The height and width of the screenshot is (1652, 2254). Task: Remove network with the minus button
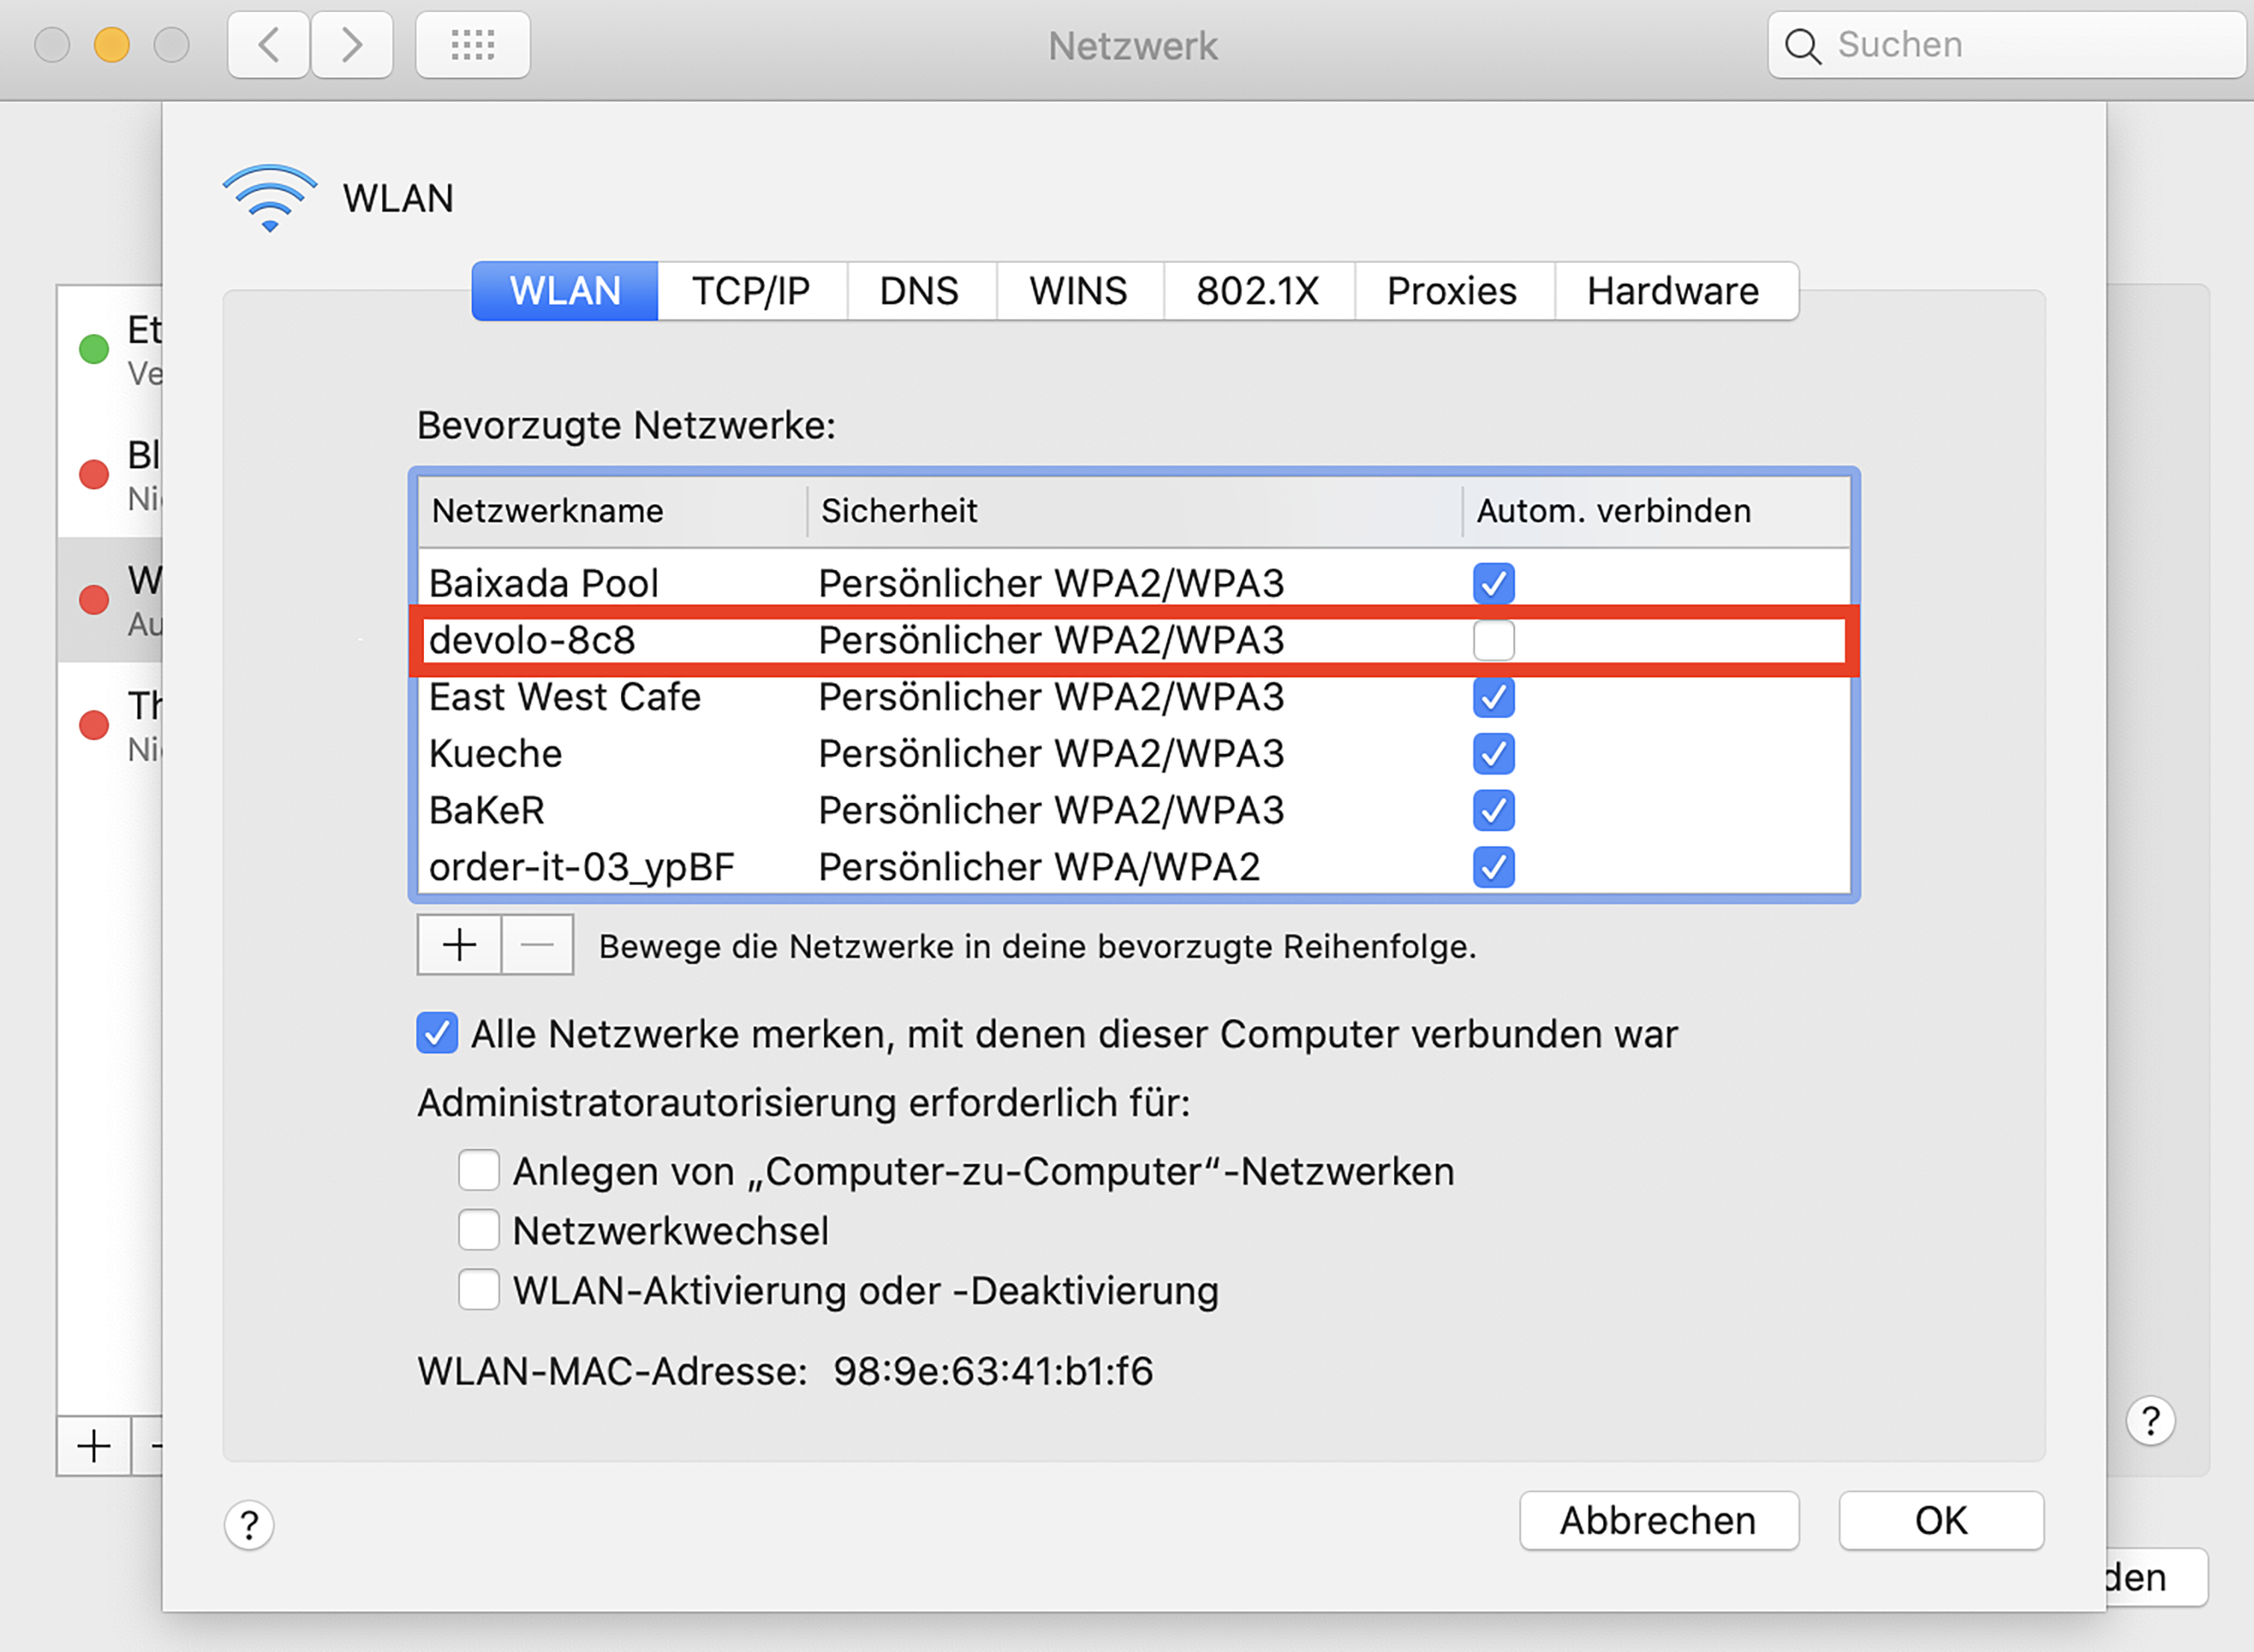[537, 945]
